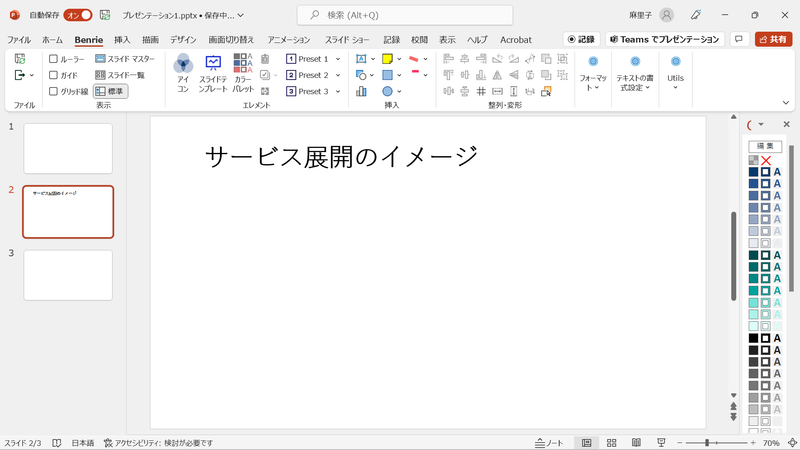Collapse the ribbon with chevron
This screenshot has width=800, height=450.
point(786,103)
